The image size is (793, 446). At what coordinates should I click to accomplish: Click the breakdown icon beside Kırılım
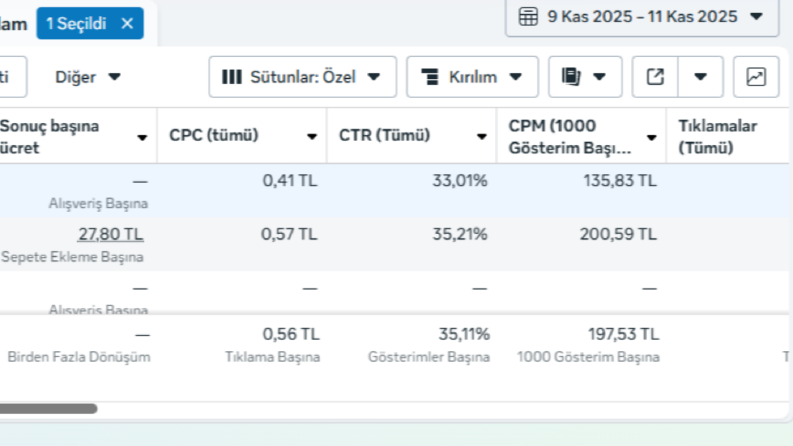point(430,77)
